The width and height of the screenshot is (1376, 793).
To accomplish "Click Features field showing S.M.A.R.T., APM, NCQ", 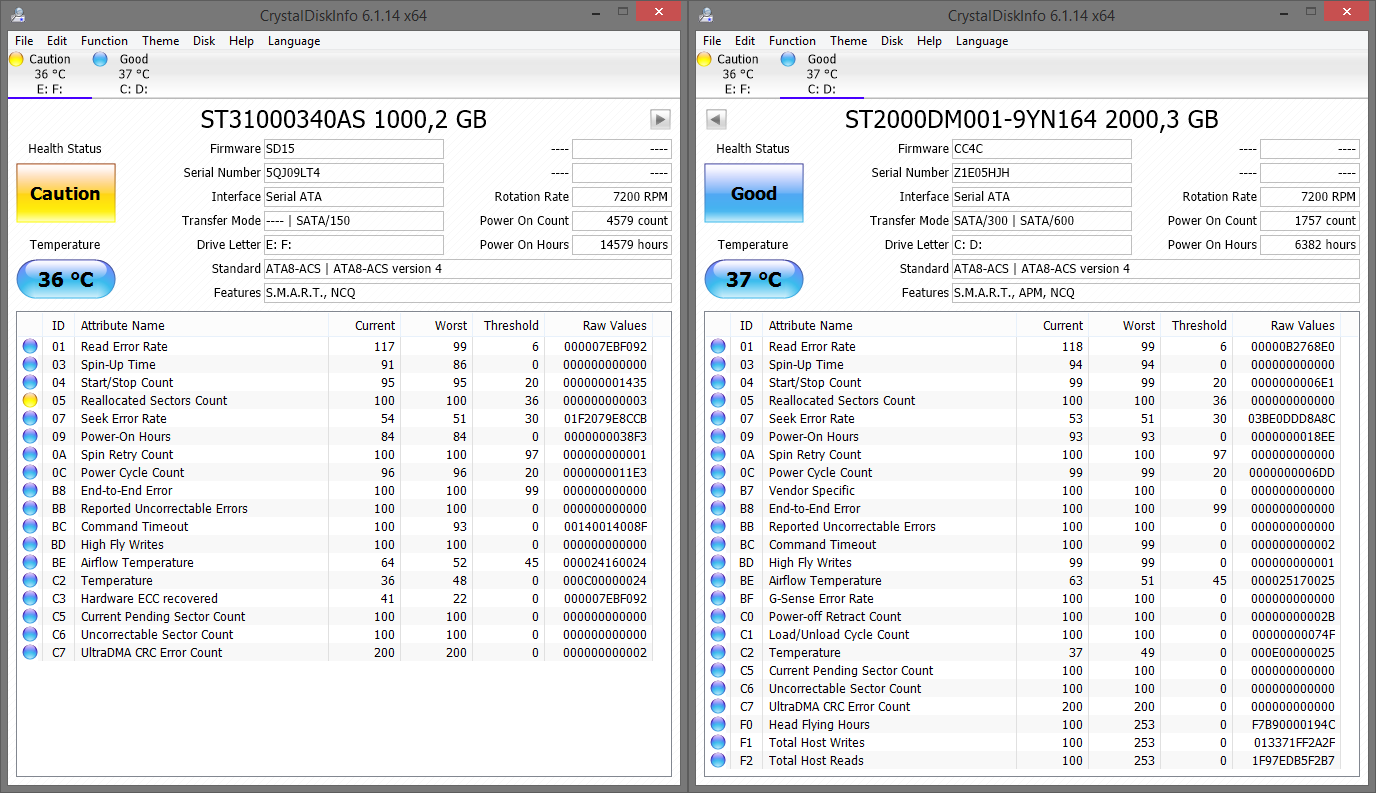I will (1155, 292).
